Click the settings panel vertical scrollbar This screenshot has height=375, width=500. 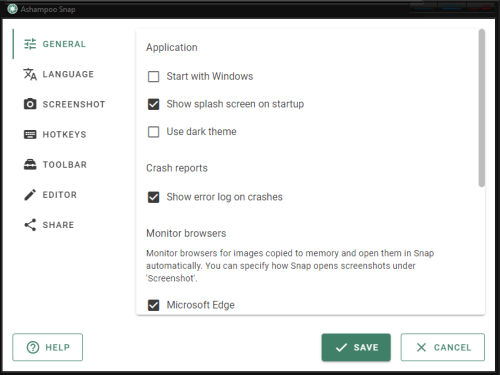click(x=482, y=108)
